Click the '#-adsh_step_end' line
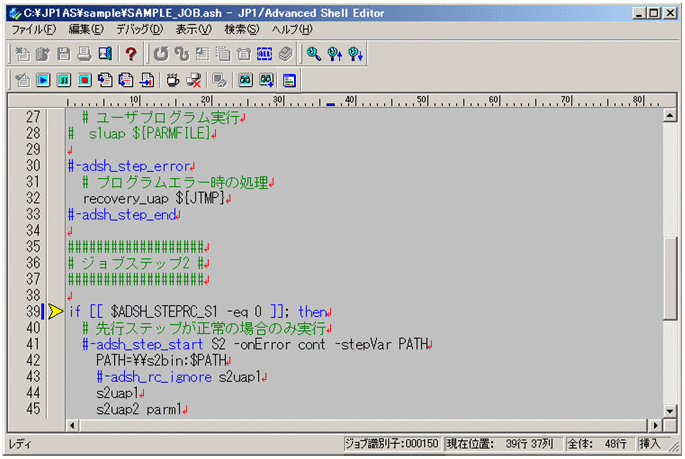This screenshot has height=459, width=685. coord(124,215)
